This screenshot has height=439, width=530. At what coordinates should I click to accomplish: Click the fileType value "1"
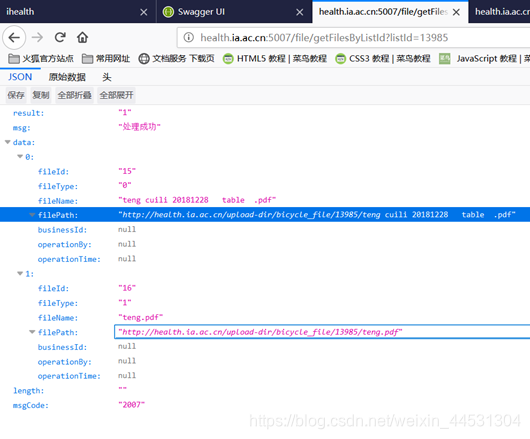124,302
